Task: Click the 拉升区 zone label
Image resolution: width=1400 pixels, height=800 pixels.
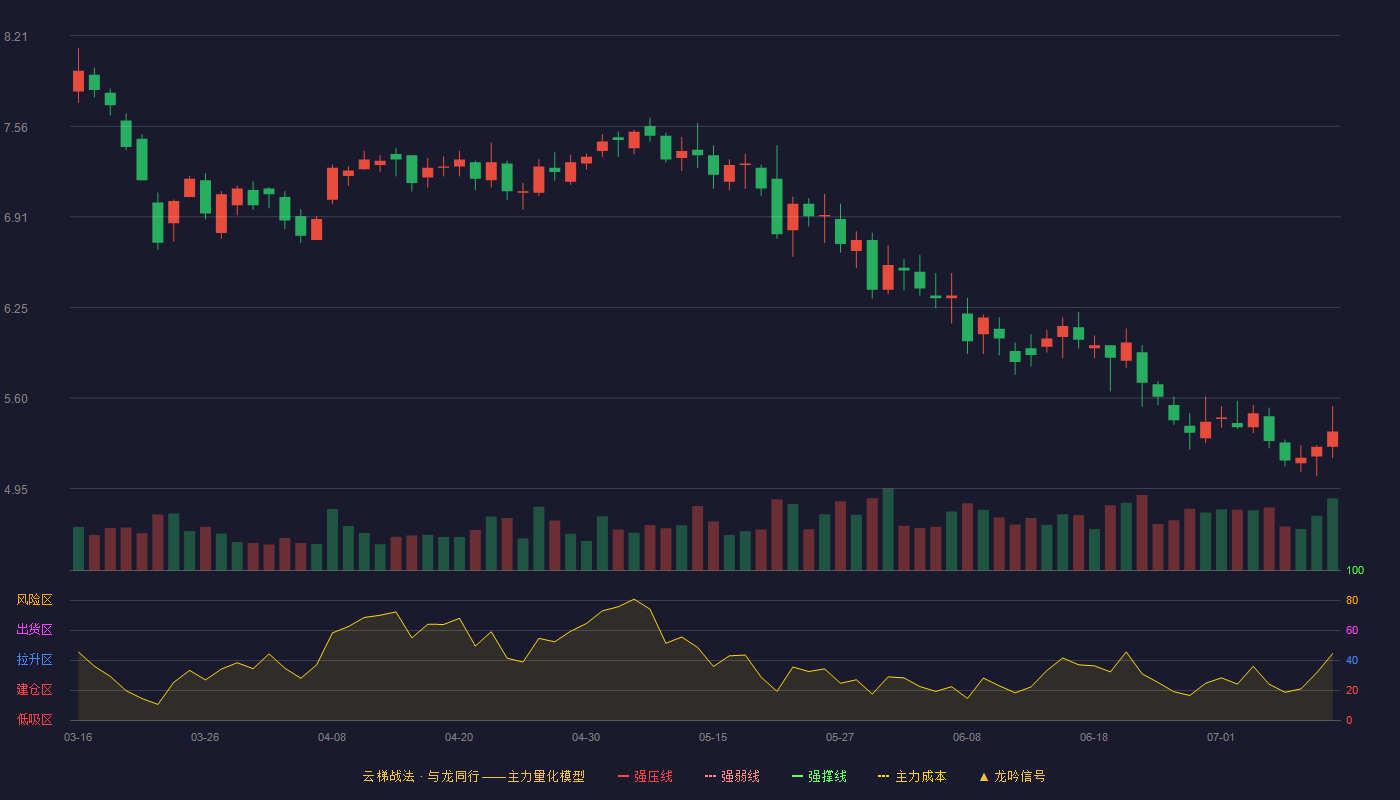Action: click(x=34, y=660)
